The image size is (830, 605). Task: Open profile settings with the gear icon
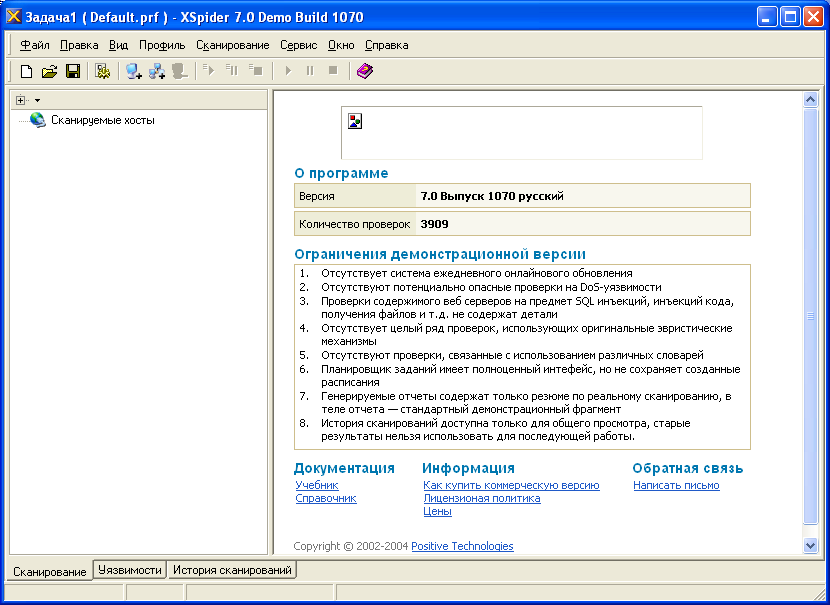(x=103, y=71)
